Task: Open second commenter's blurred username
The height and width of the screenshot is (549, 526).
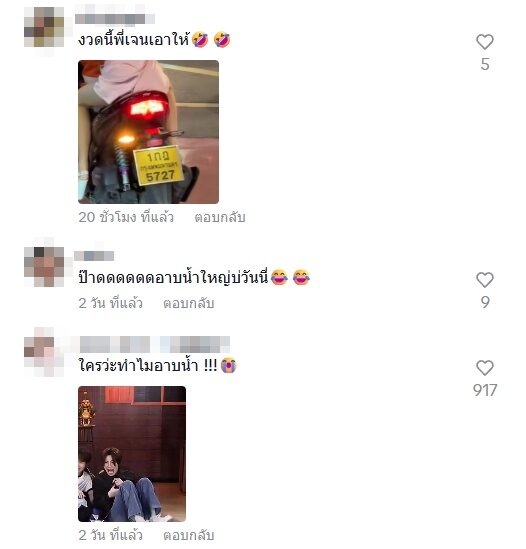Action: [x=94, y=256]
